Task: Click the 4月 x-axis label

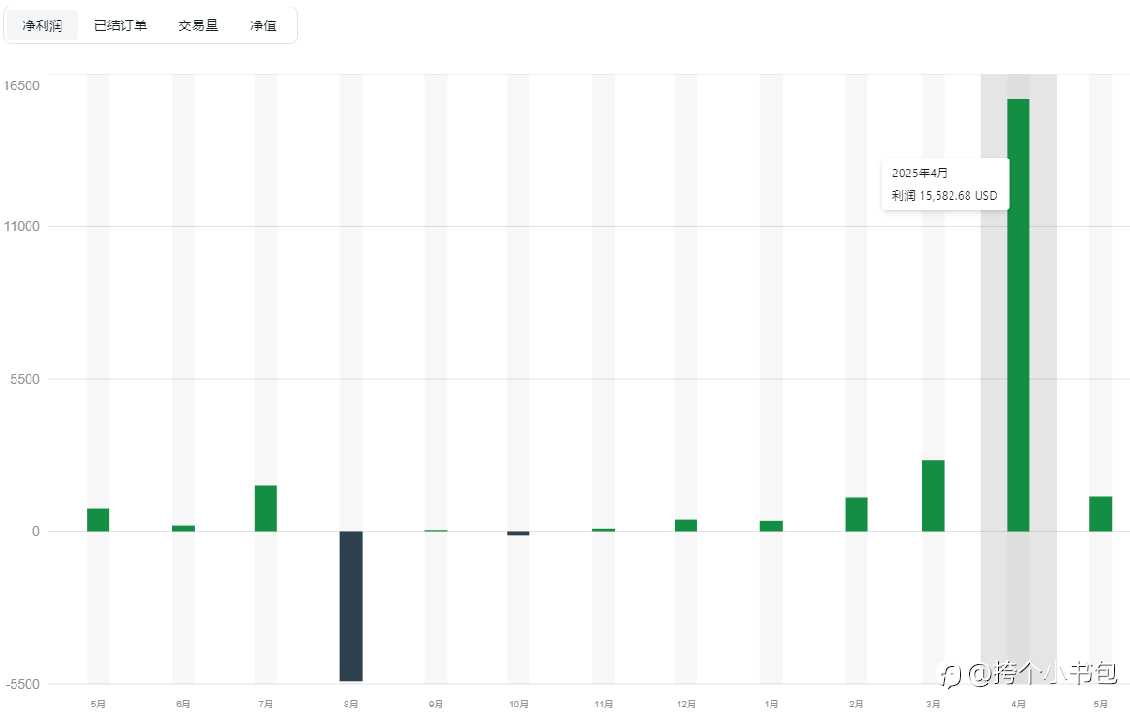Action: pos(1018,704)
